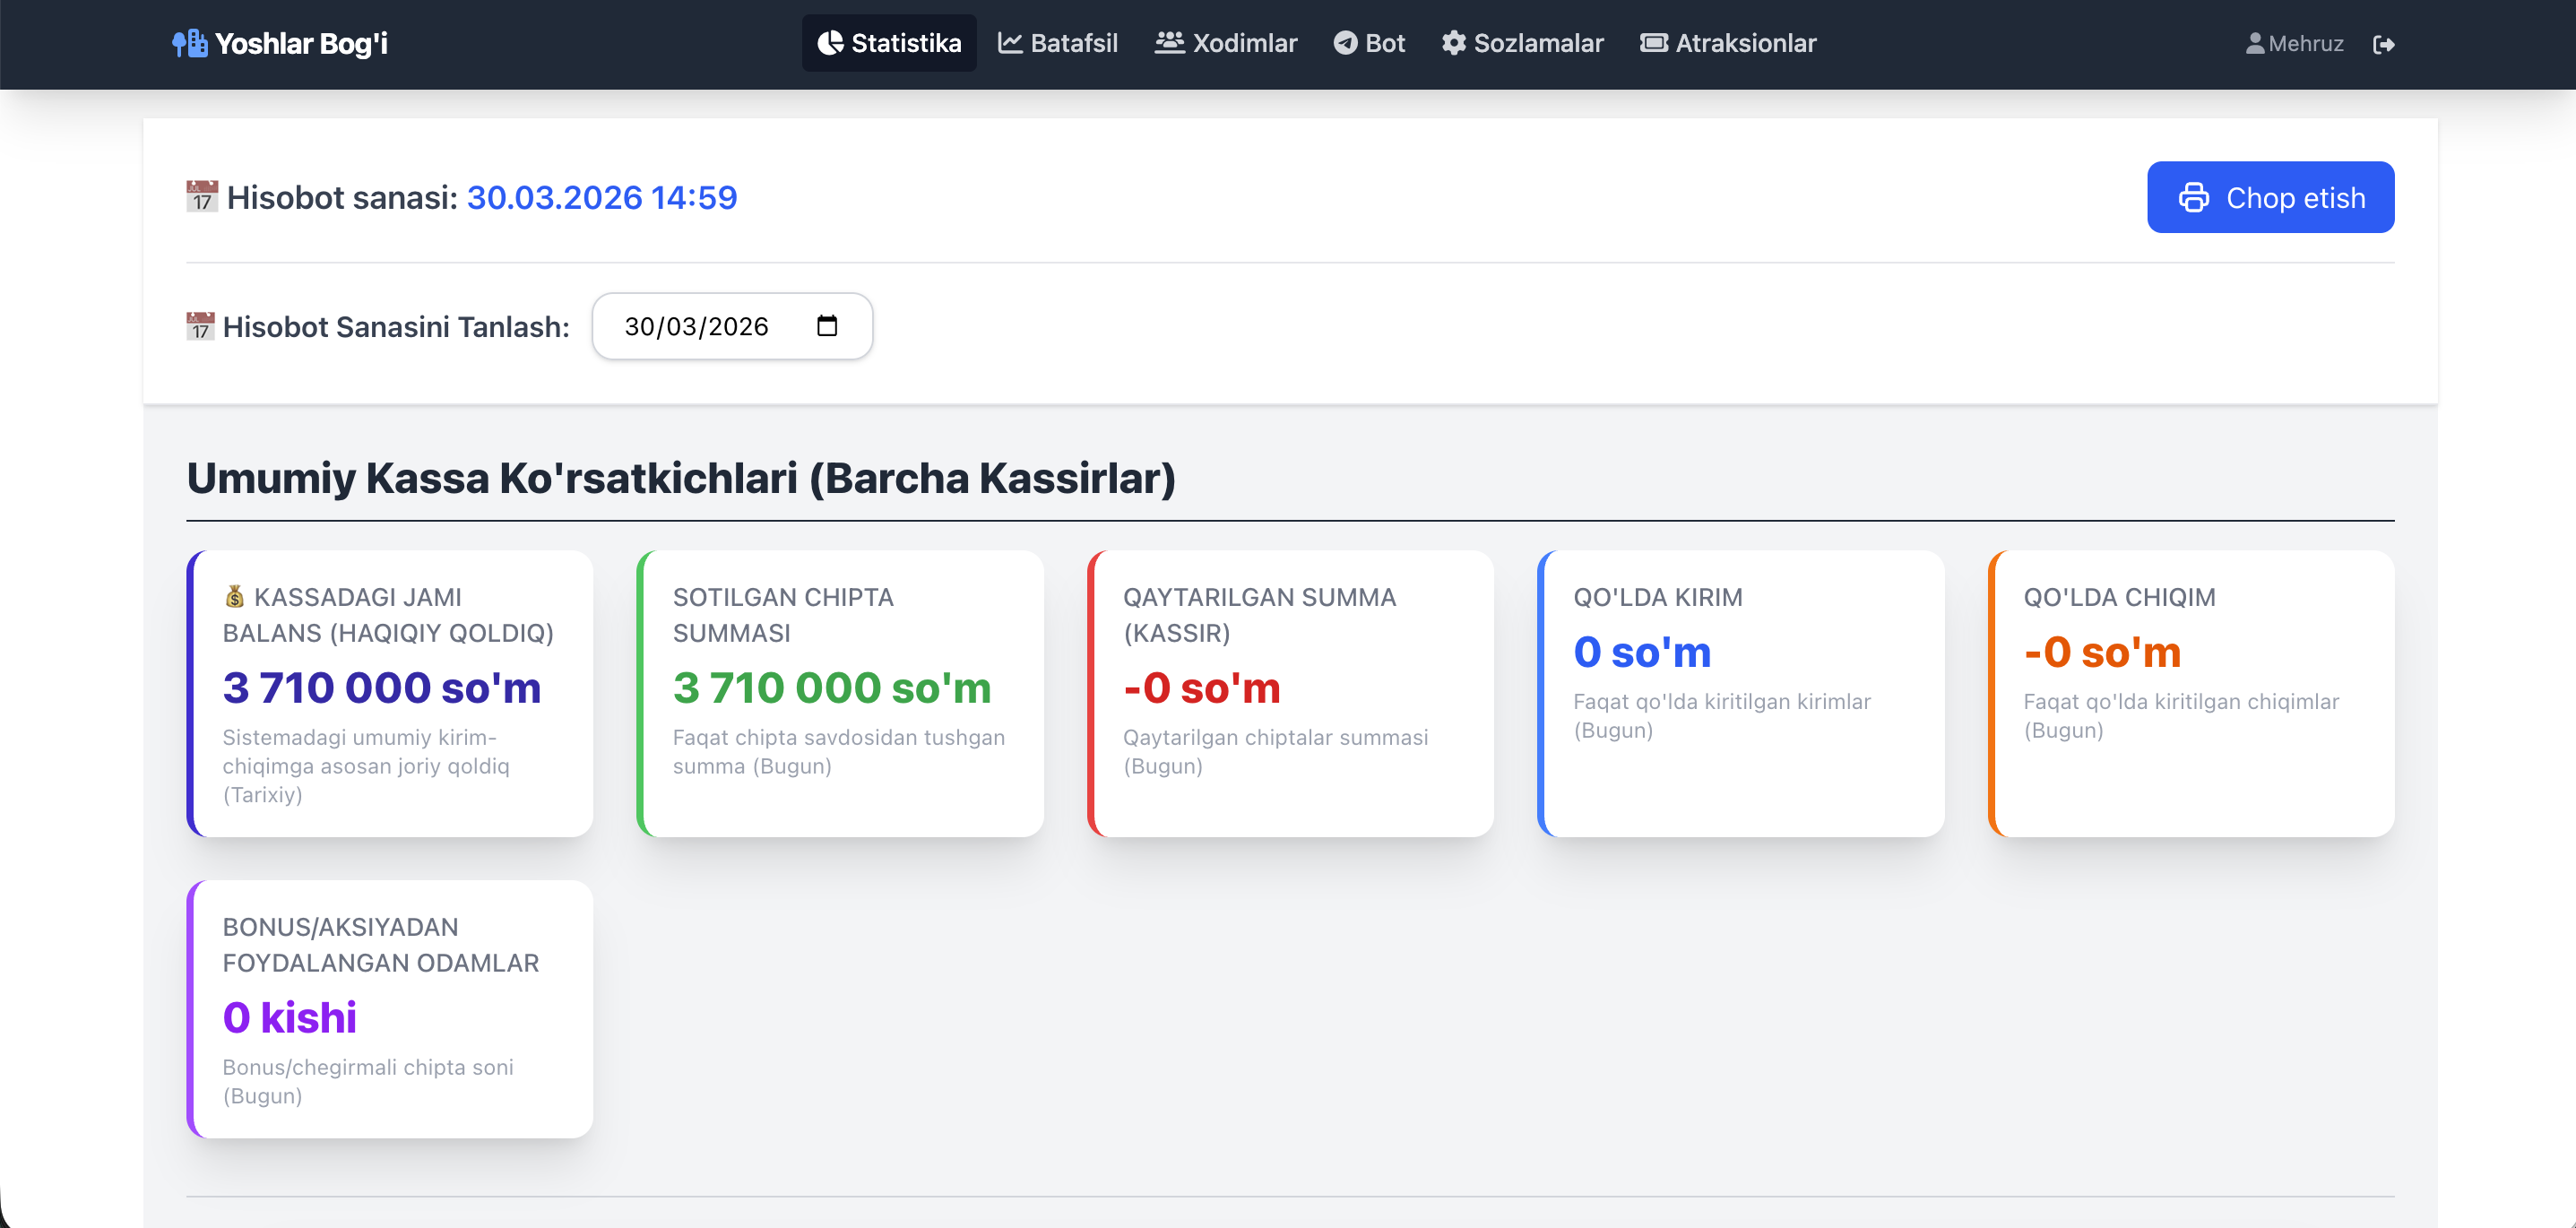Click the Yoshlar Bog'i park logo icon
2576x1228 pixels.
click(190, 43)
